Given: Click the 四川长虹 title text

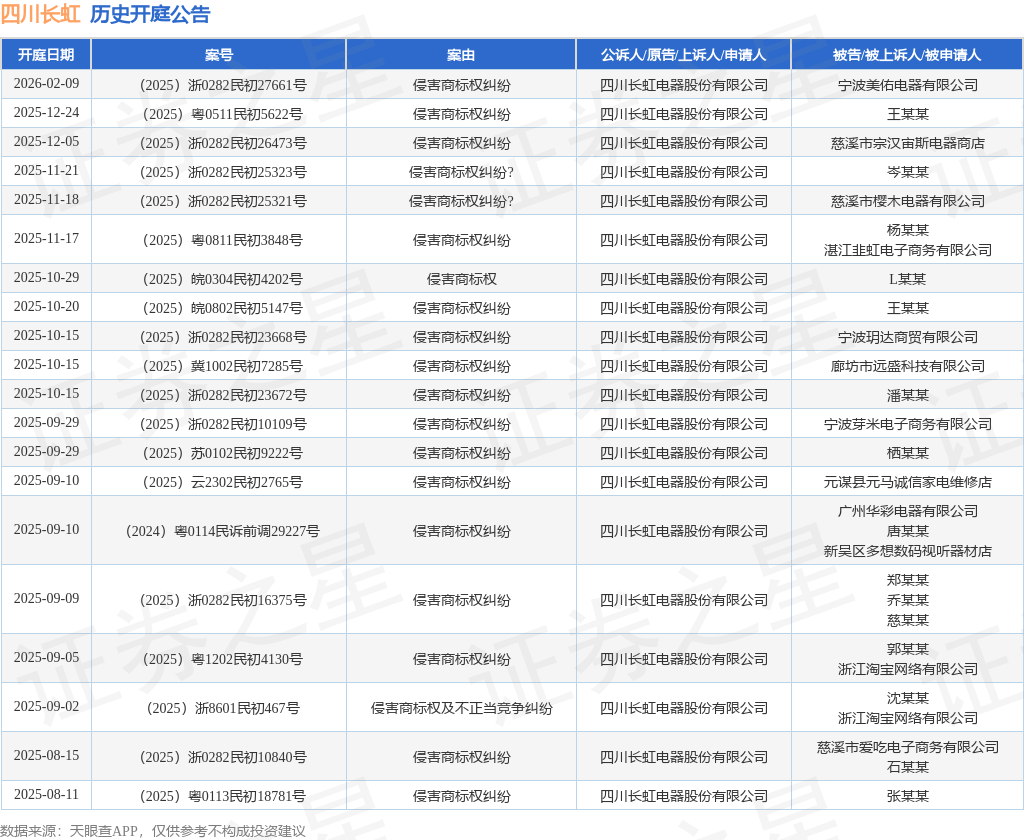Looking at the screenshot, I should coord(40,14).
